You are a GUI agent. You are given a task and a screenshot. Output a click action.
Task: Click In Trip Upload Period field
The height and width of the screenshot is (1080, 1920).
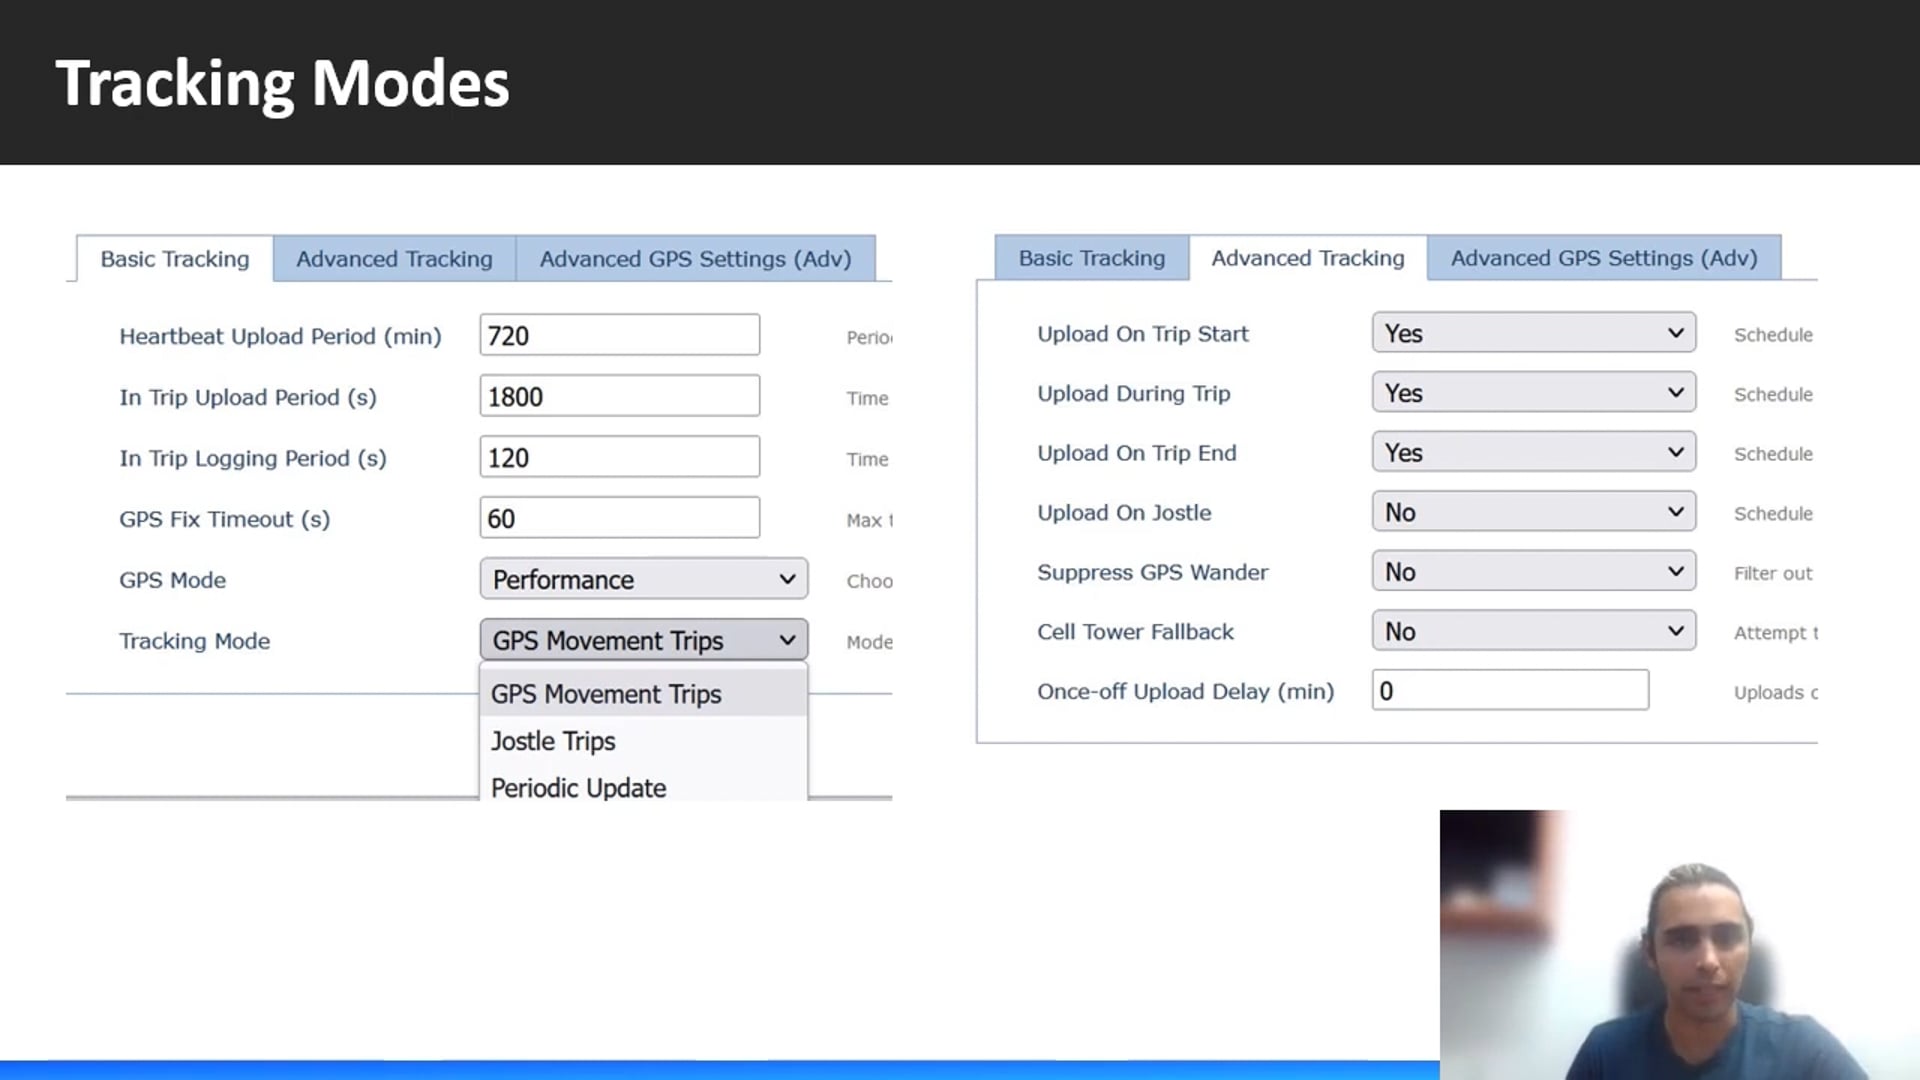click(619, 396)
